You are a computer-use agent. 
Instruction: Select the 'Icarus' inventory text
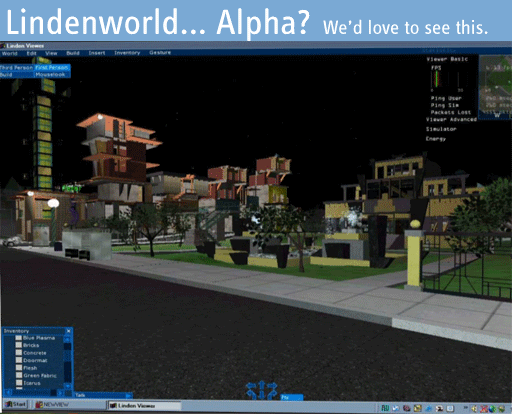tap(32, 383)
